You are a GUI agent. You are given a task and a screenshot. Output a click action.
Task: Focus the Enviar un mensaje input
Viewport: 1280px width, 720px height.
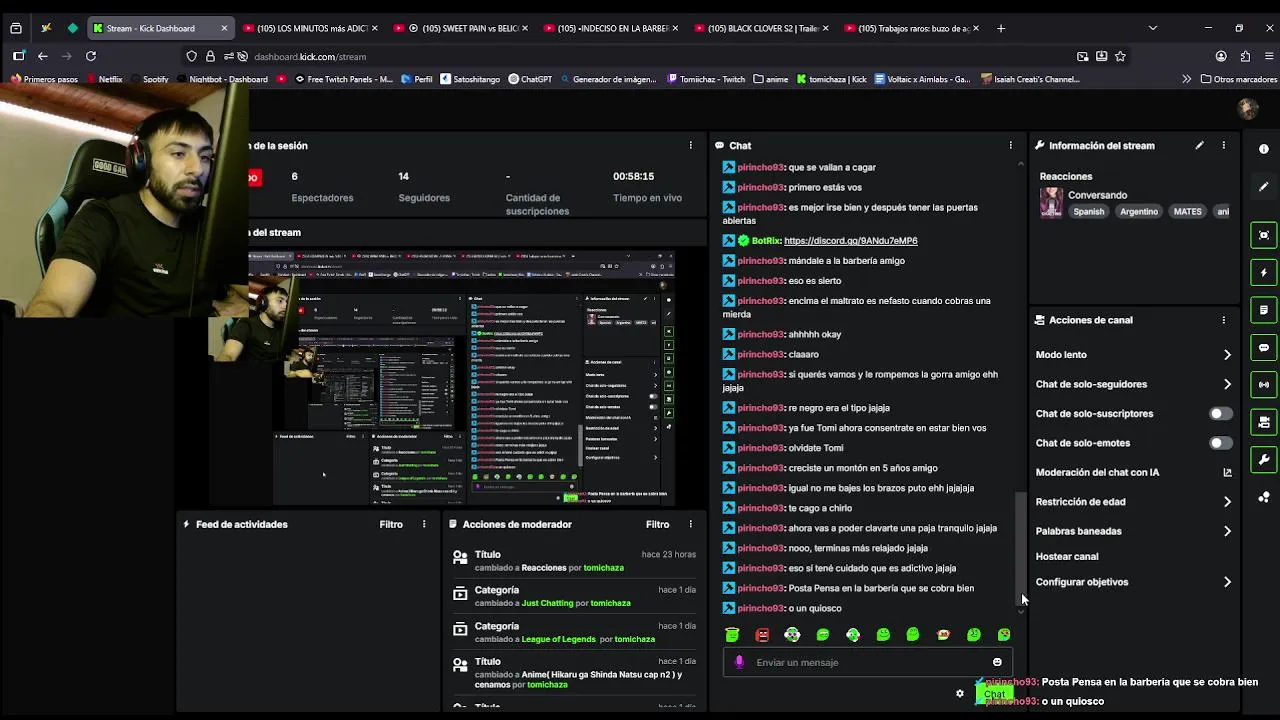point(868,662)
